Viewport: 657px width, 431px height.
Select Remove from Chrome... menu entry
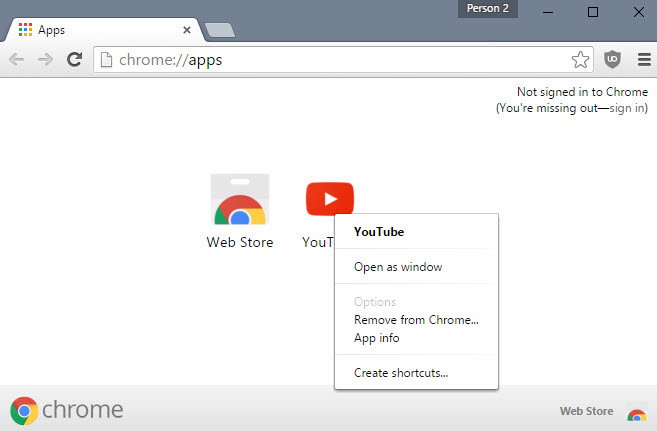tap(416, 320)
